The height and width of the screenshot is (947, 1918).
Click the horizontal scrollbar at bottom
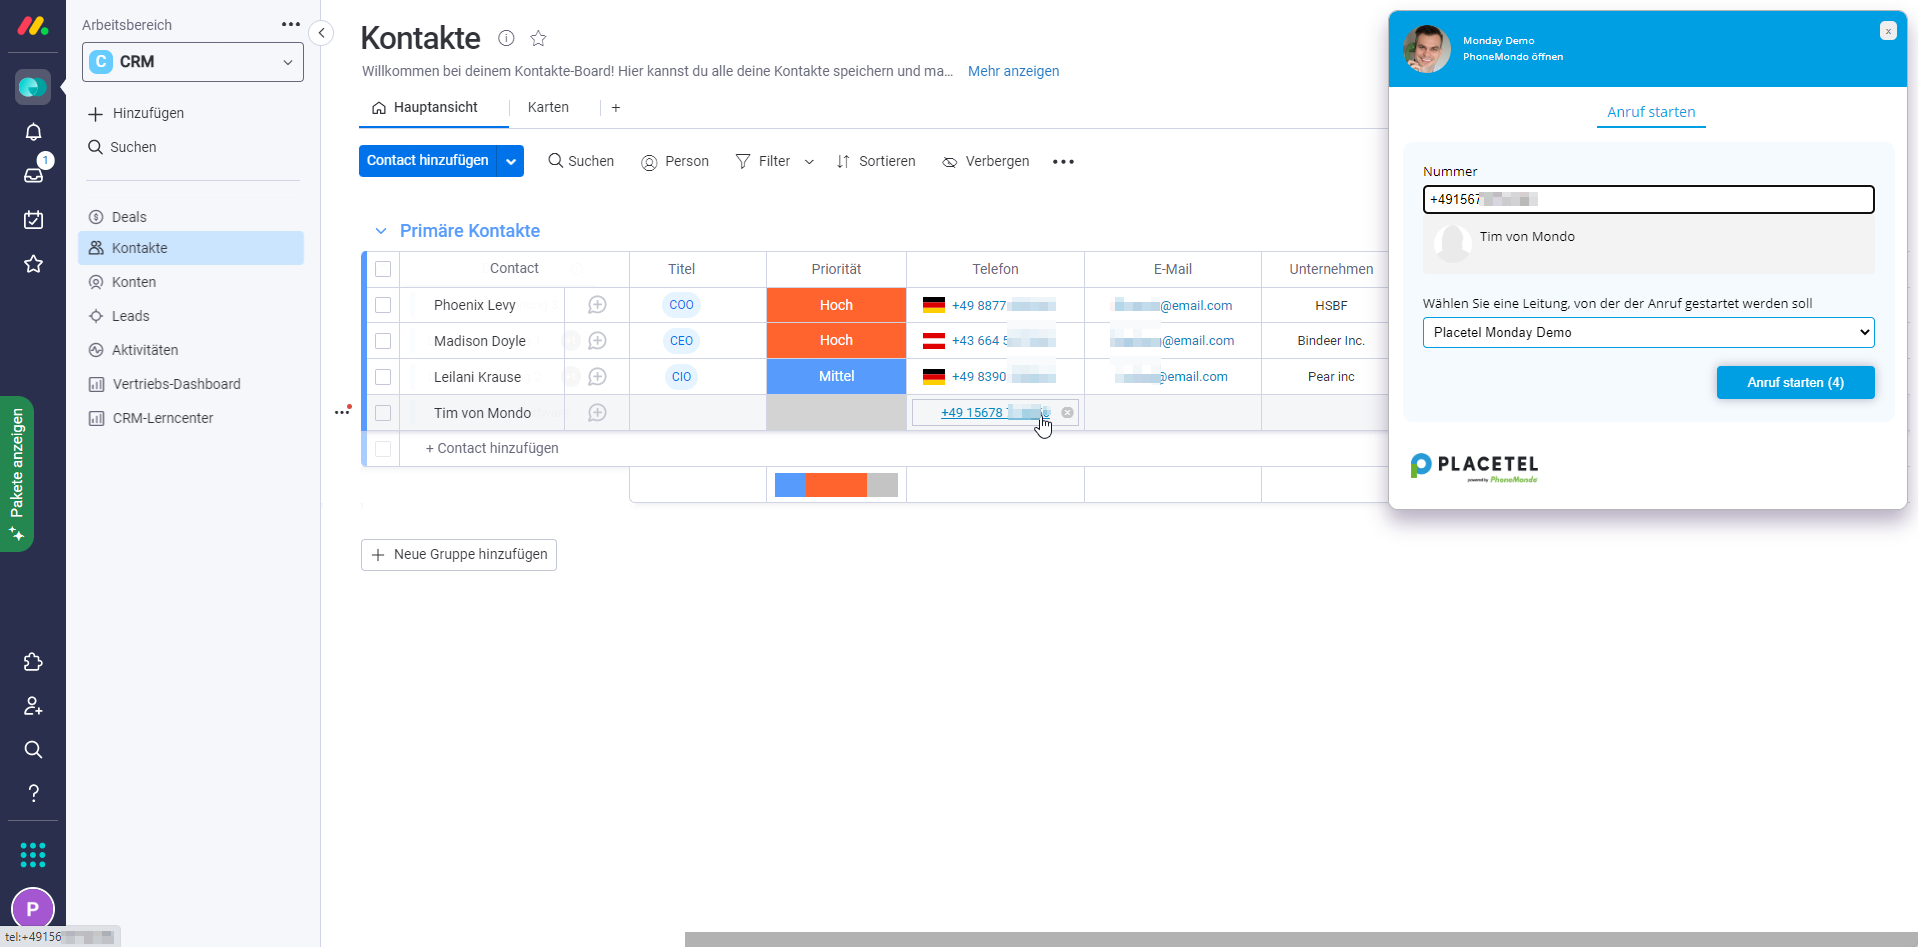[1301, 939]
